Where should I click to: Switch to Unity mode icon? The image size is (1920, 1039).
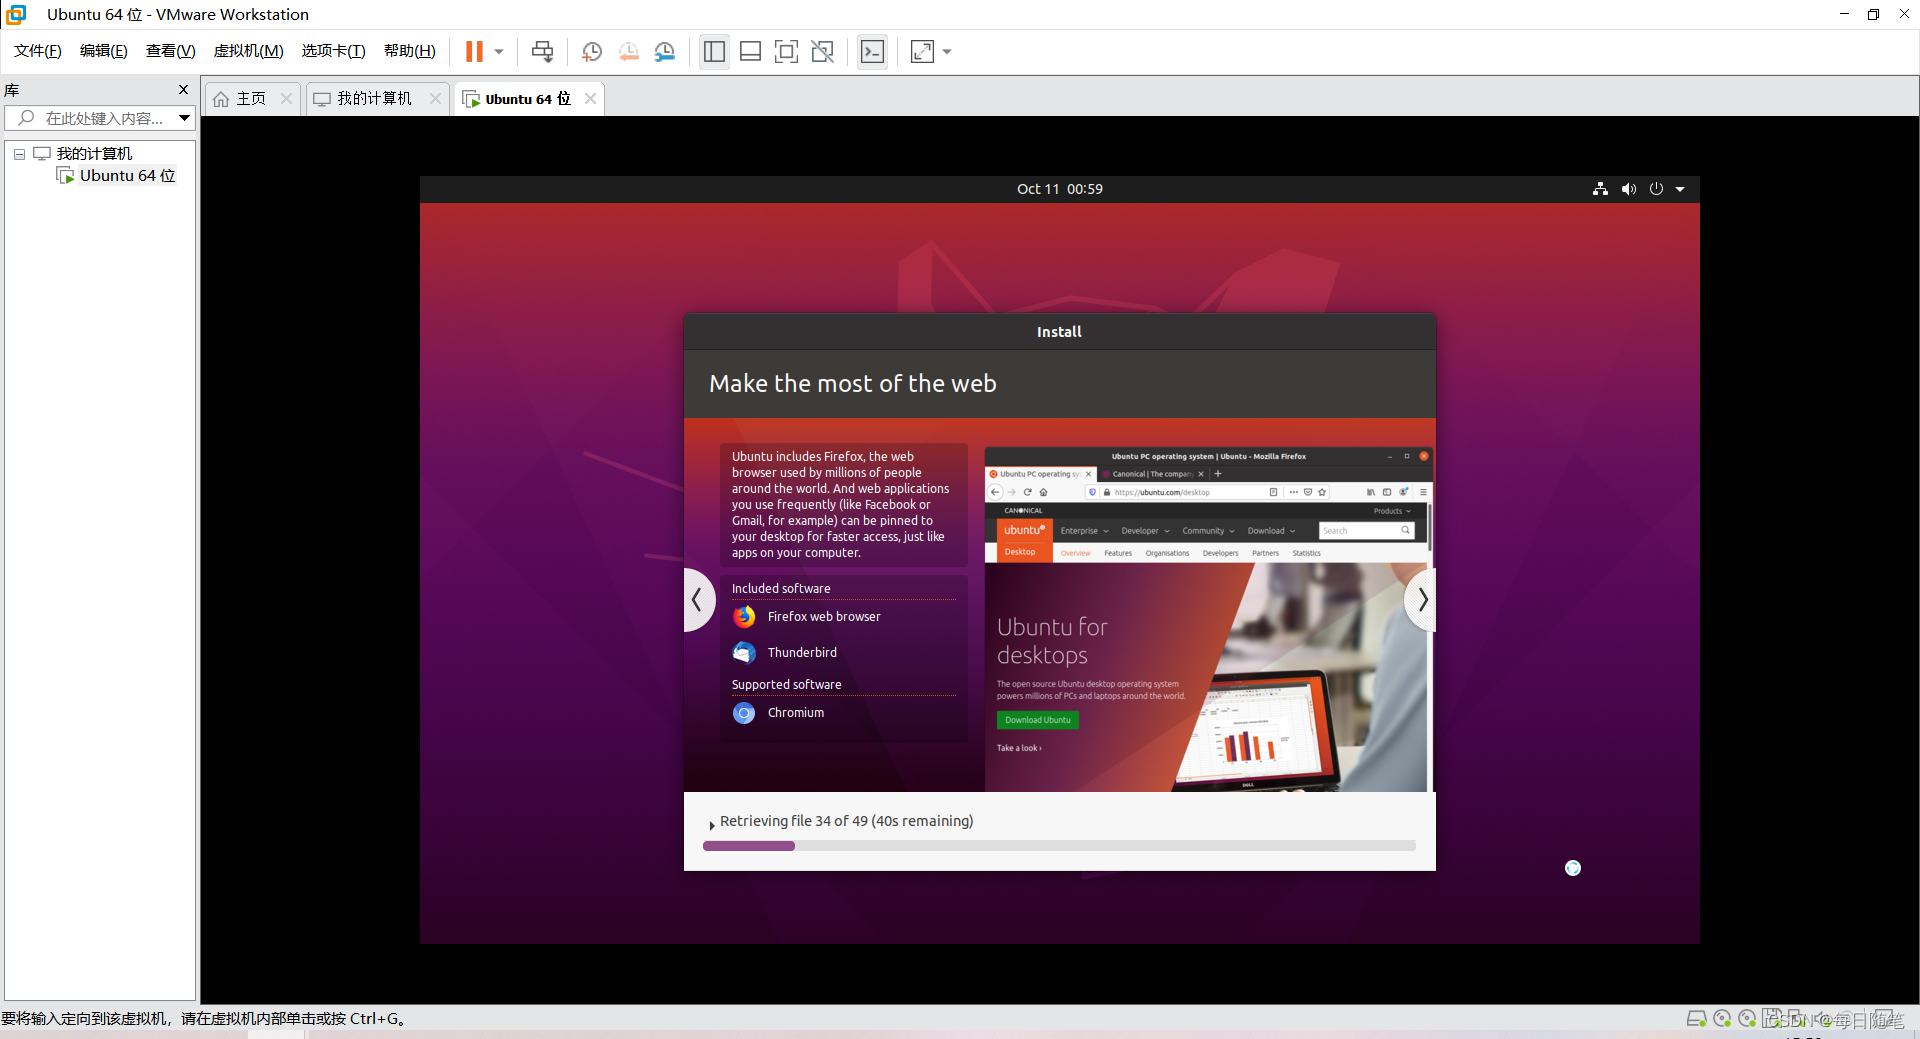click(823, 51)
